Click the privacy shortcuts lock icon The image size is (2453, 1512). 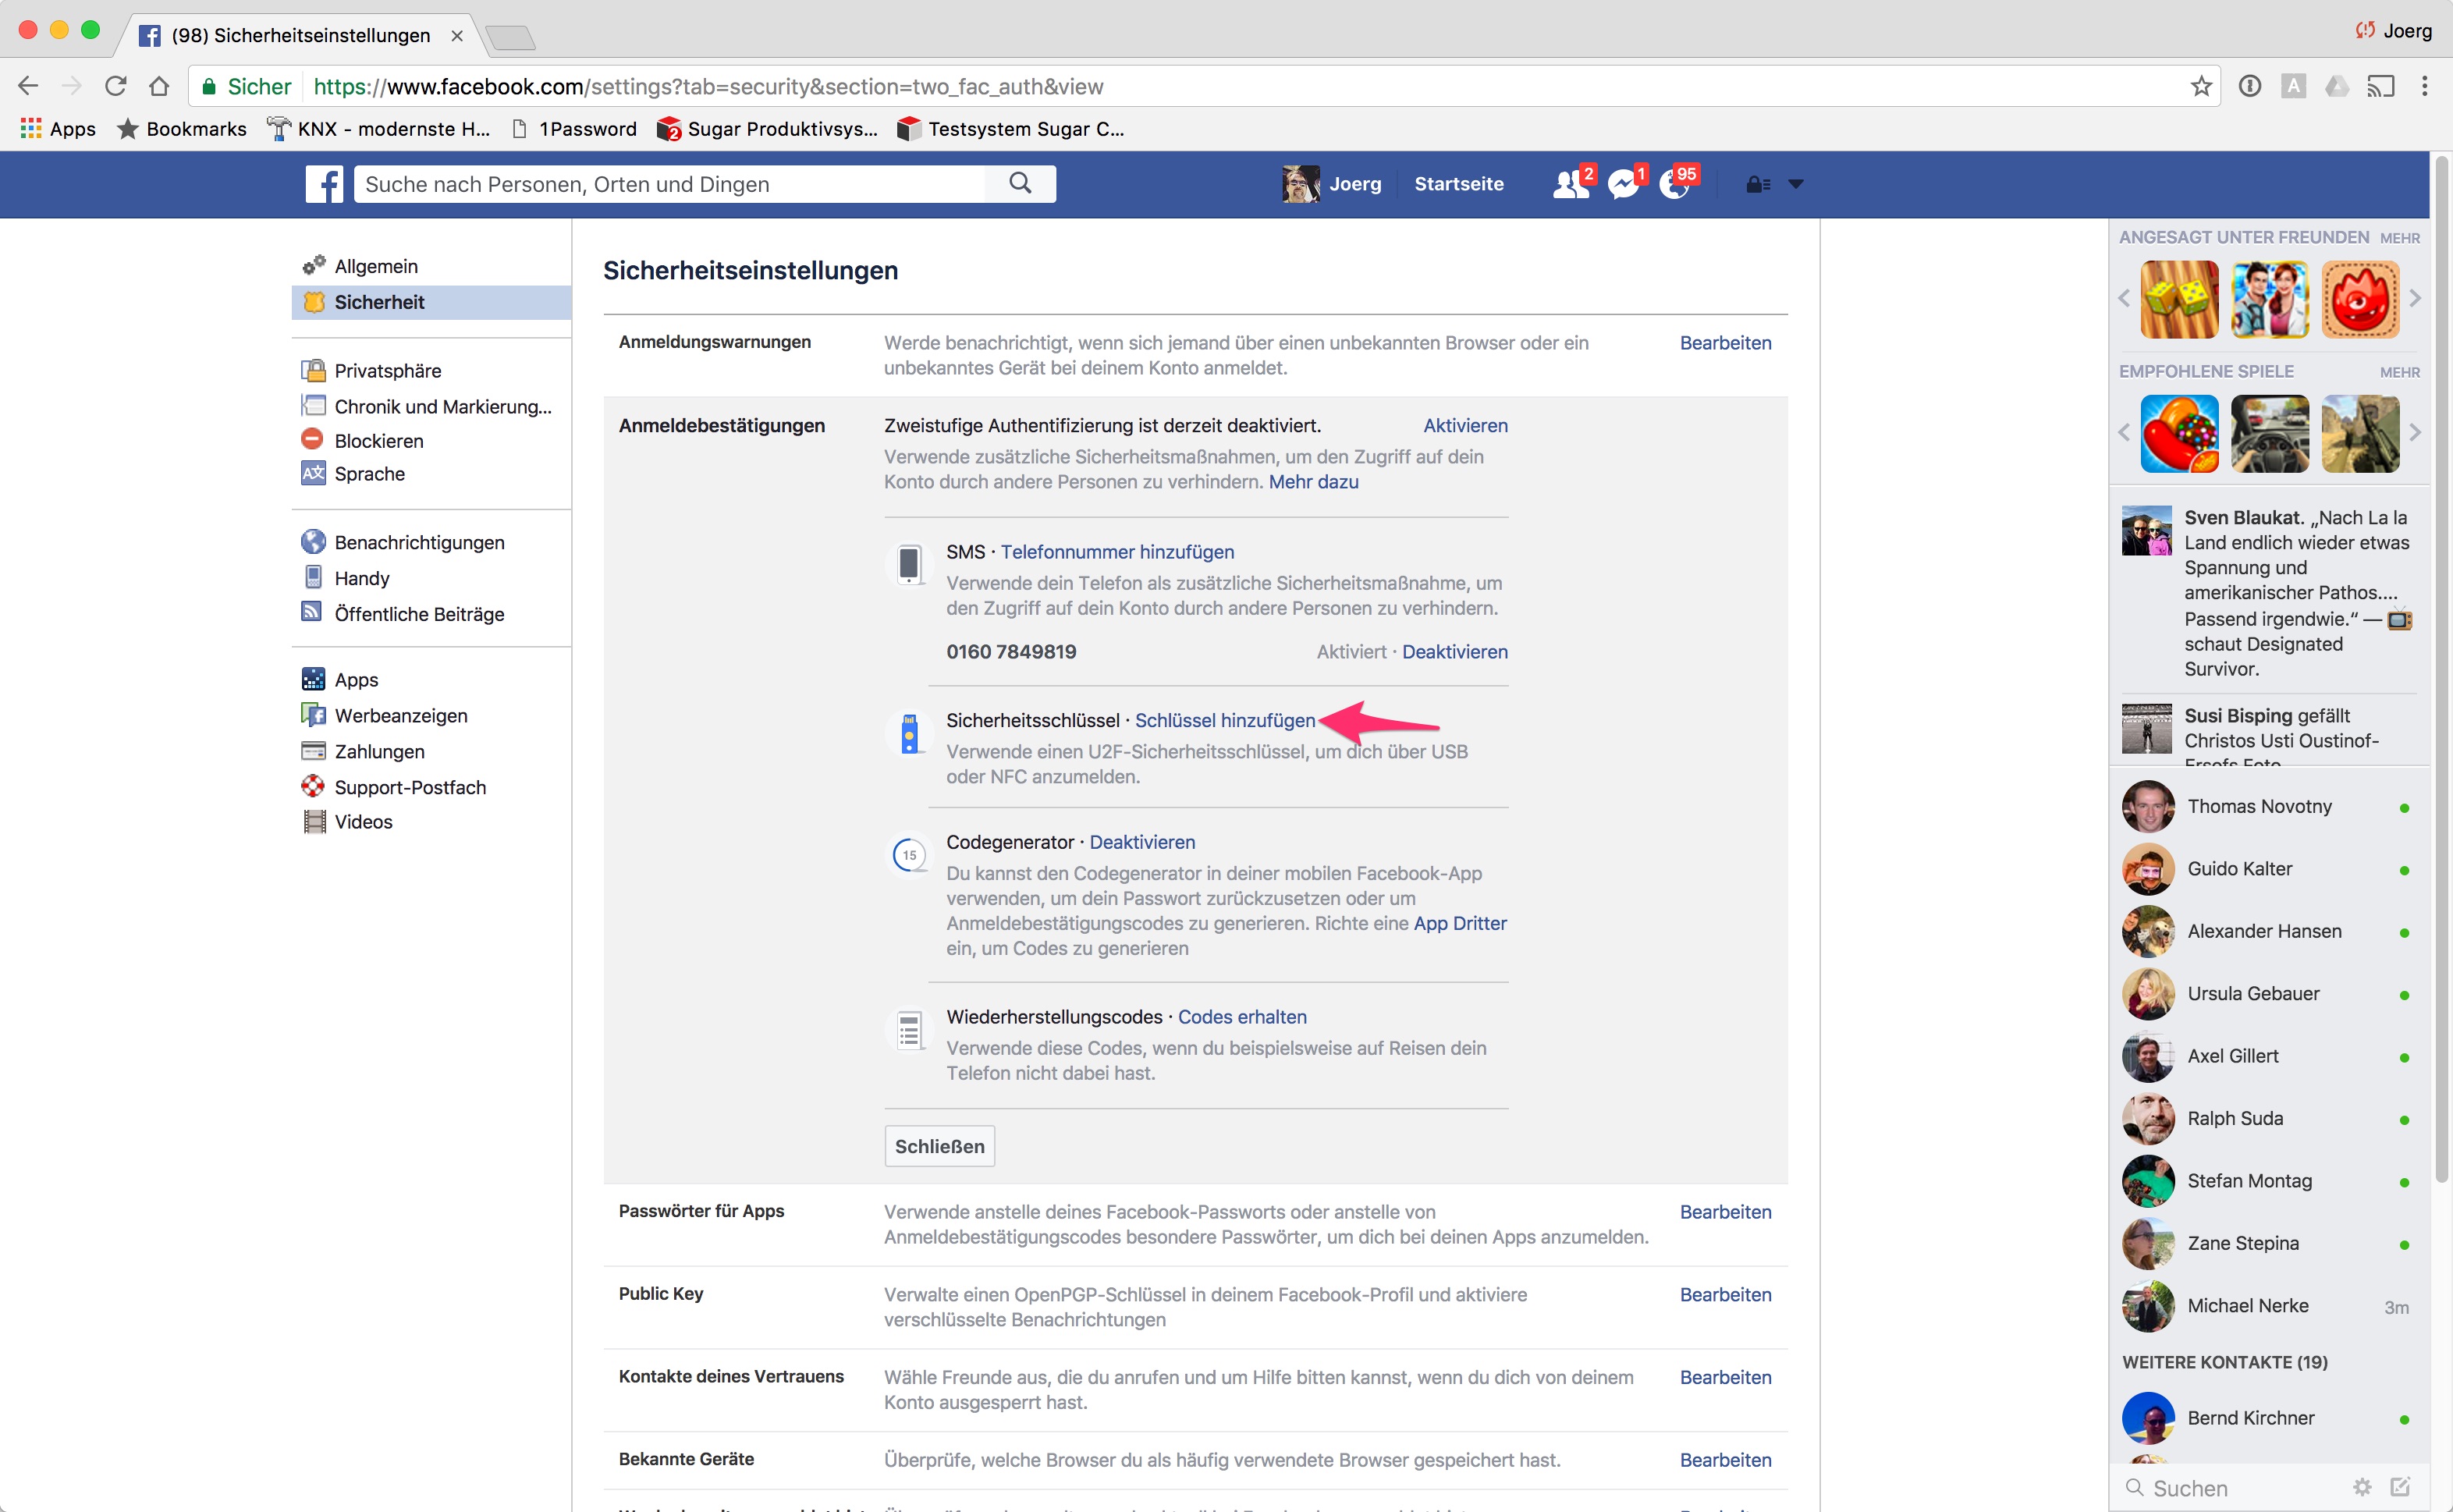(1757, 184)
